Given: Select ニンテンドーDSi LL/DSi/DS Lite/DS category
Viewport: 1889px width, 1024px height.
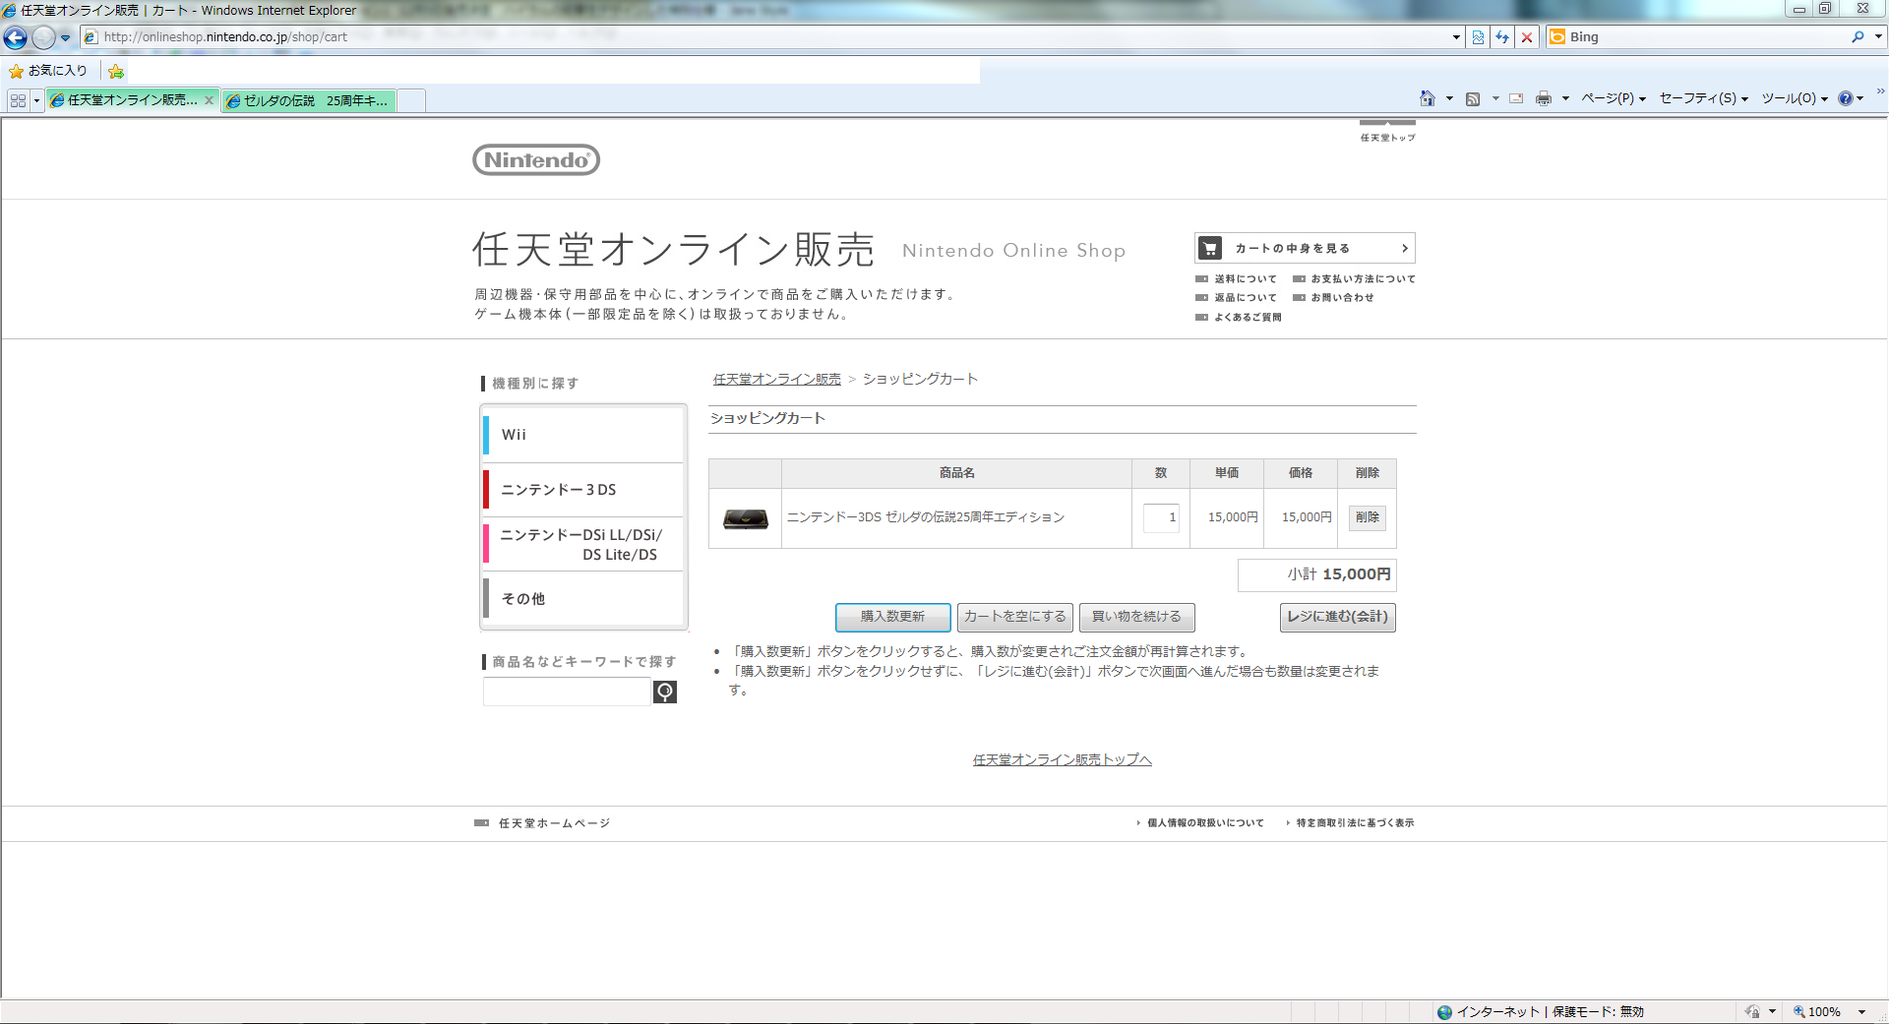Looking at the screenshot, I should [583, 545].
